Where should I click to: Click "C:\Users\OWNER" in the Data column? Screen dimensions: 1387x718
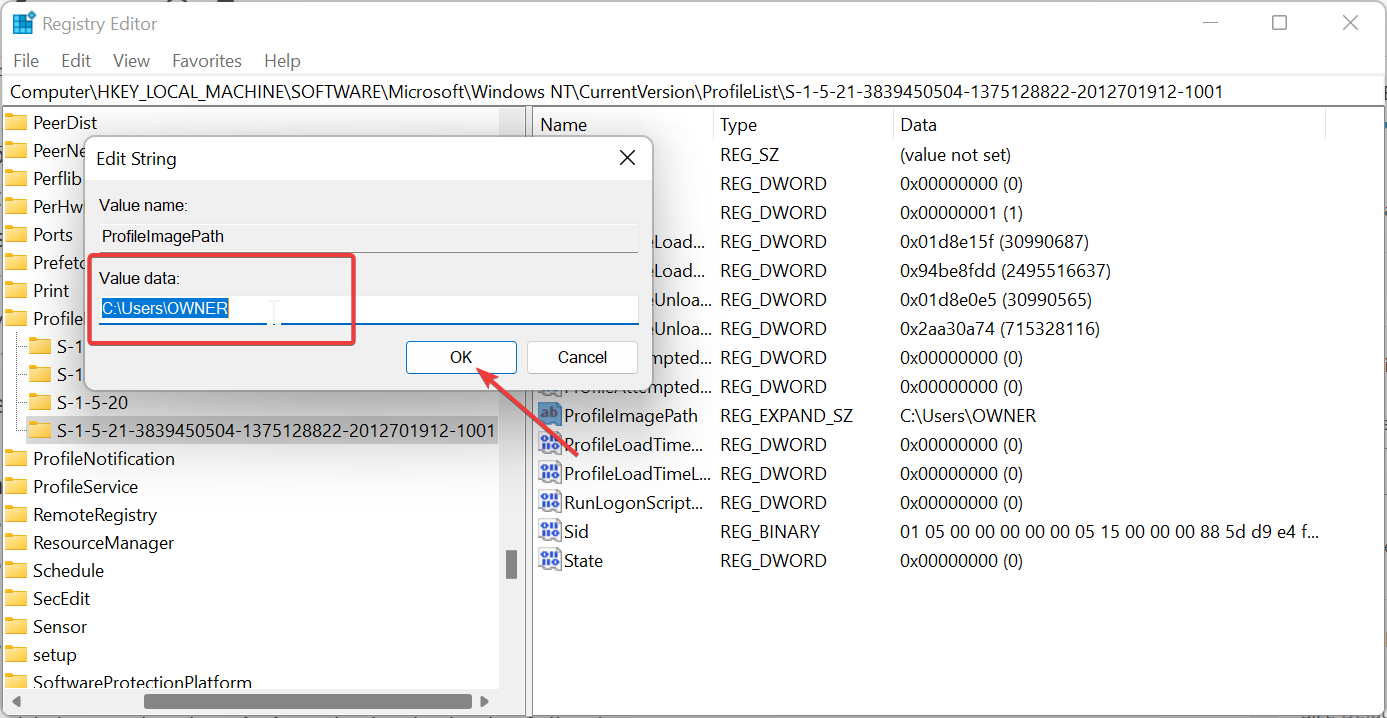(x=968, y=416)
